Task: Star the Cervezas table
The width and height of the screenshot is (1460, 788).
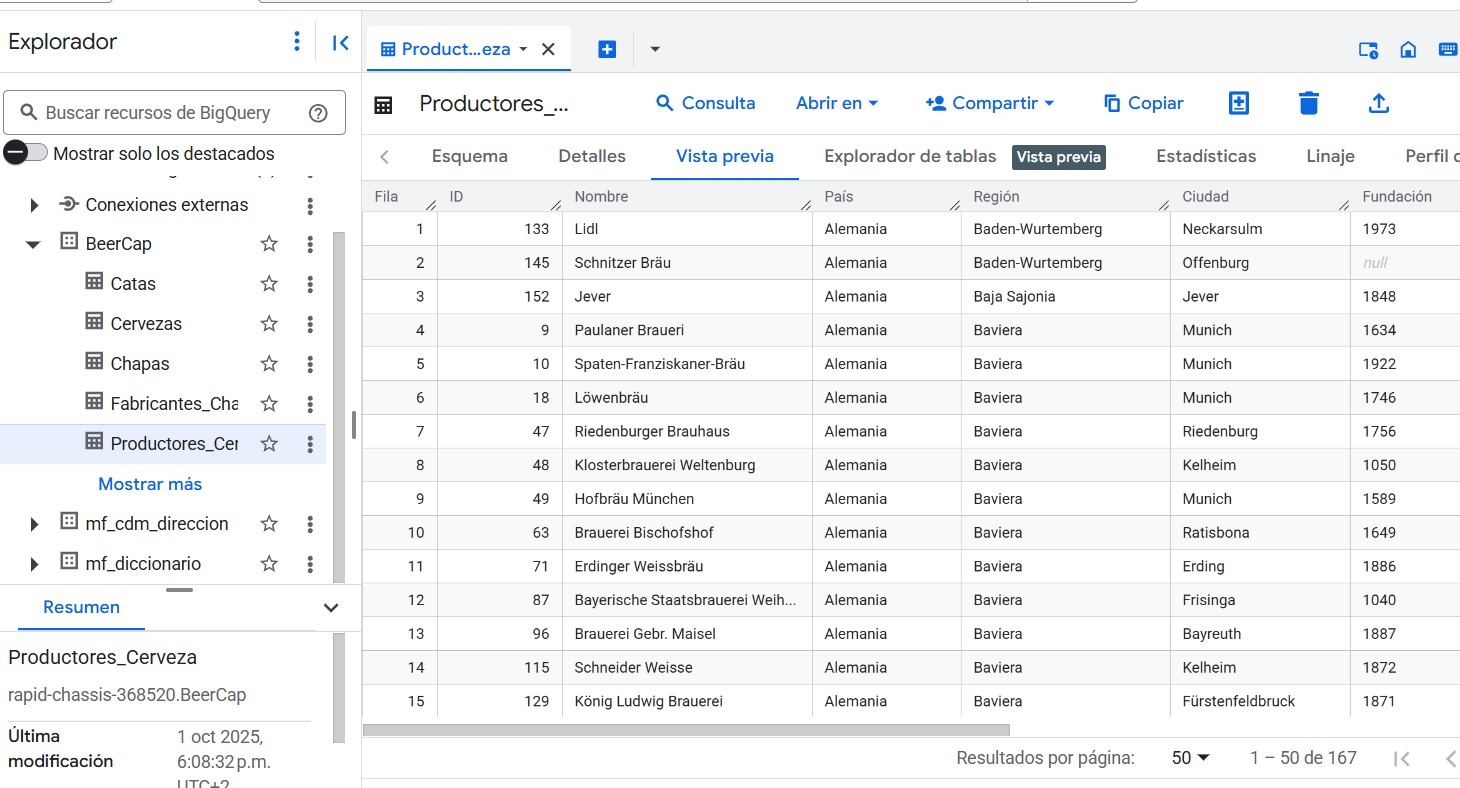Action: 269,324
